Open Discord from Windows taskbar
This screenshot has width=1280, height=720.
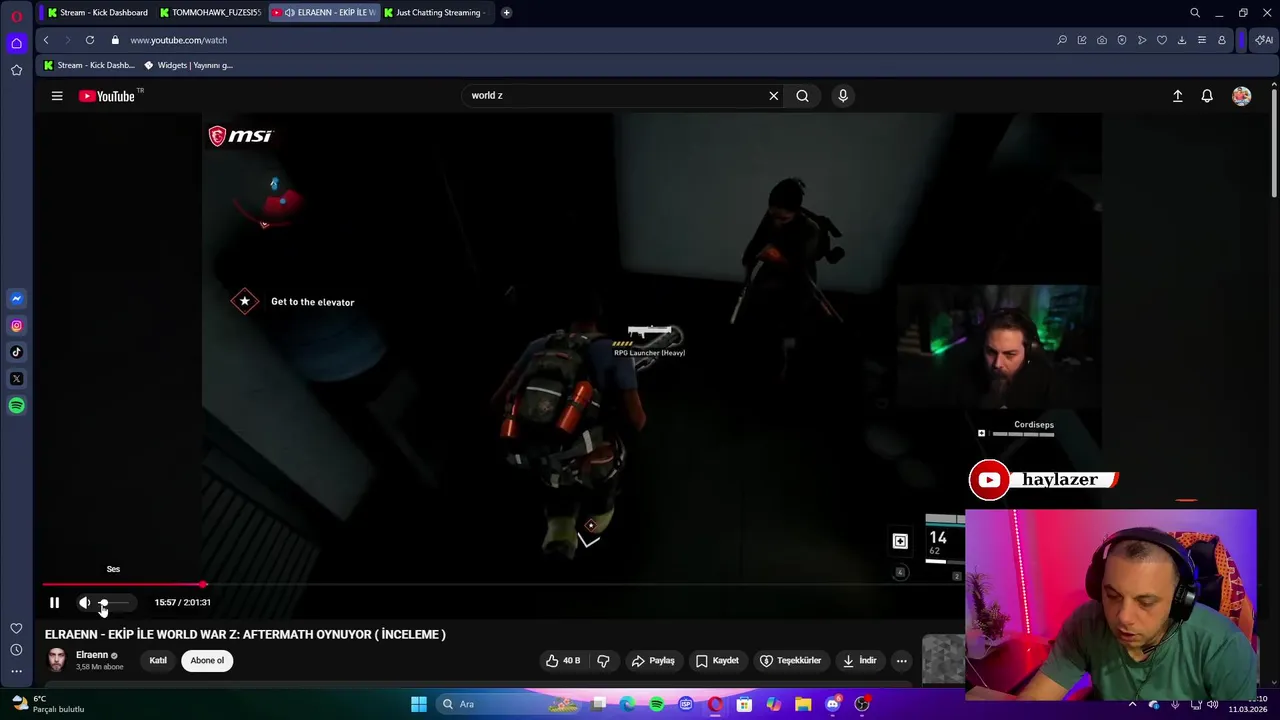pos(832,704)
